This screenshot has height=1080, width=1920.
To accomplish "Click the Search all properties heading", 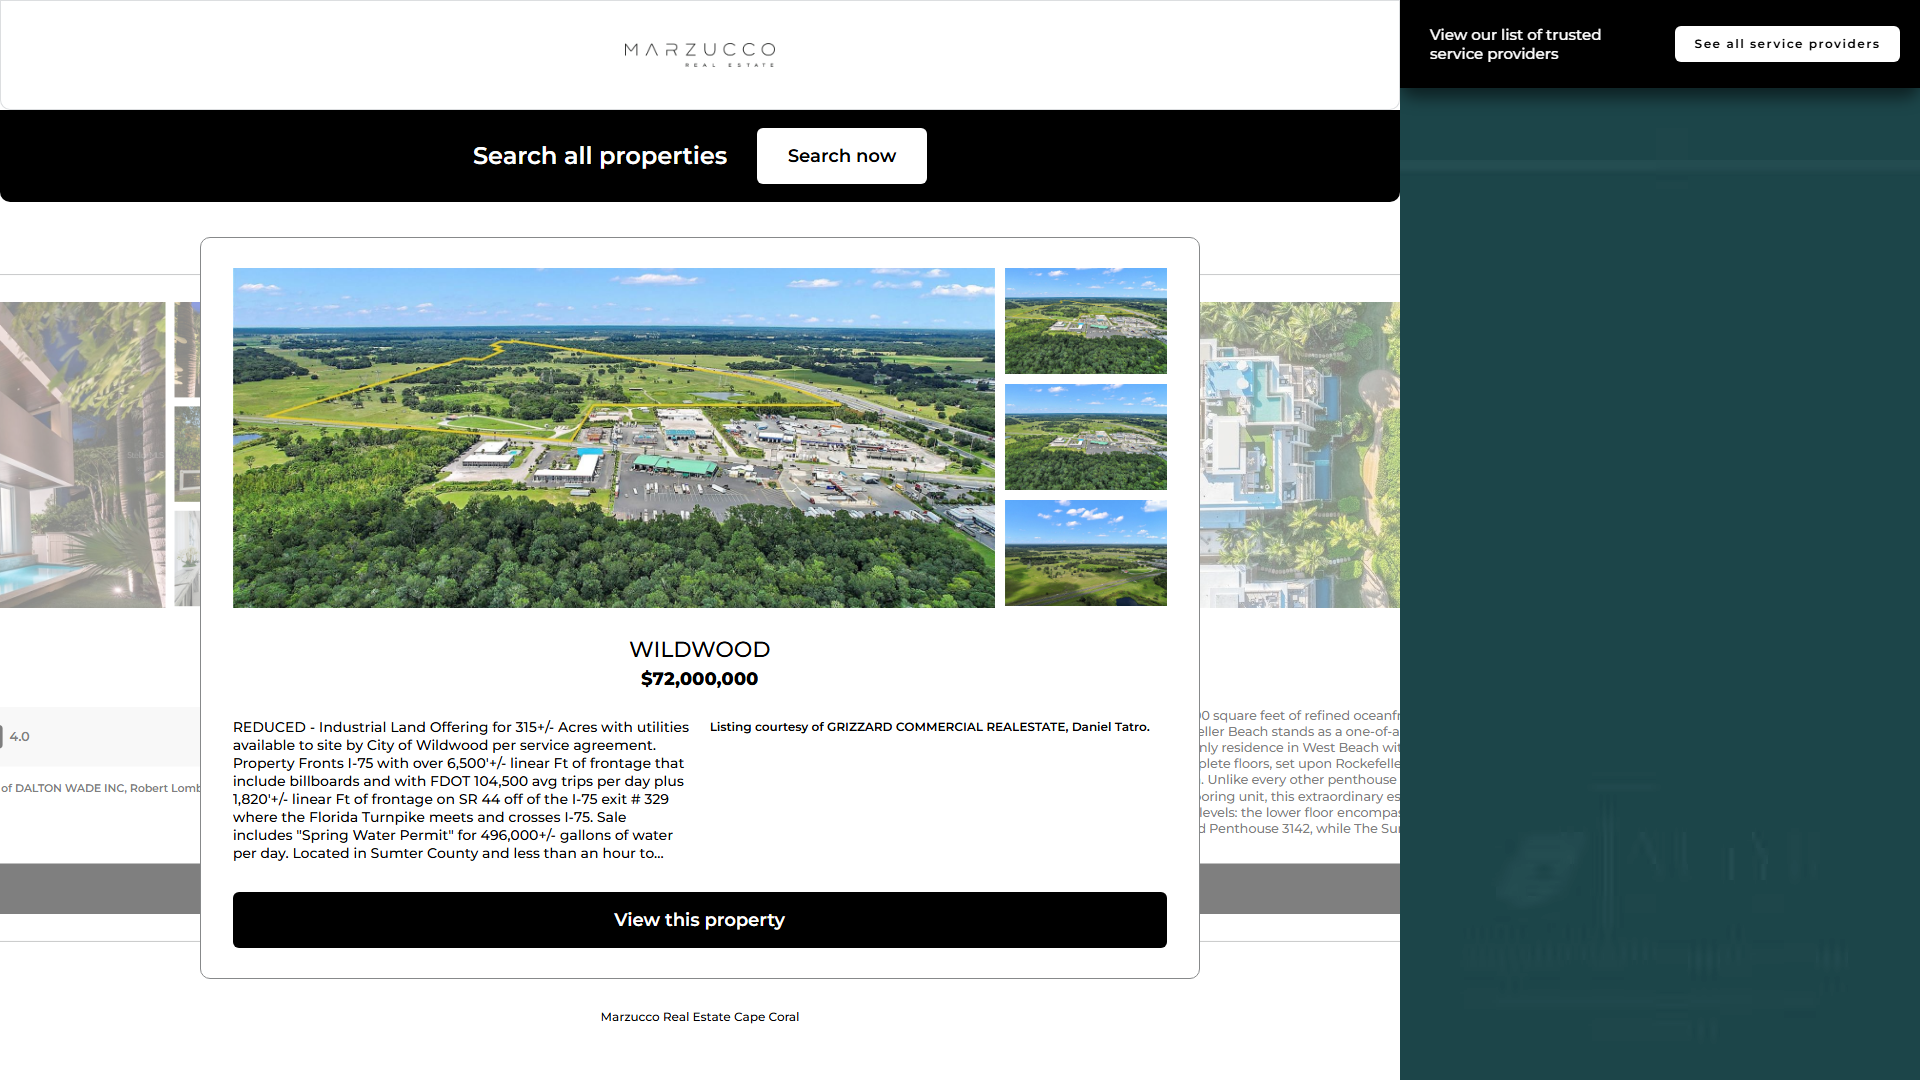I will point(599,156).
